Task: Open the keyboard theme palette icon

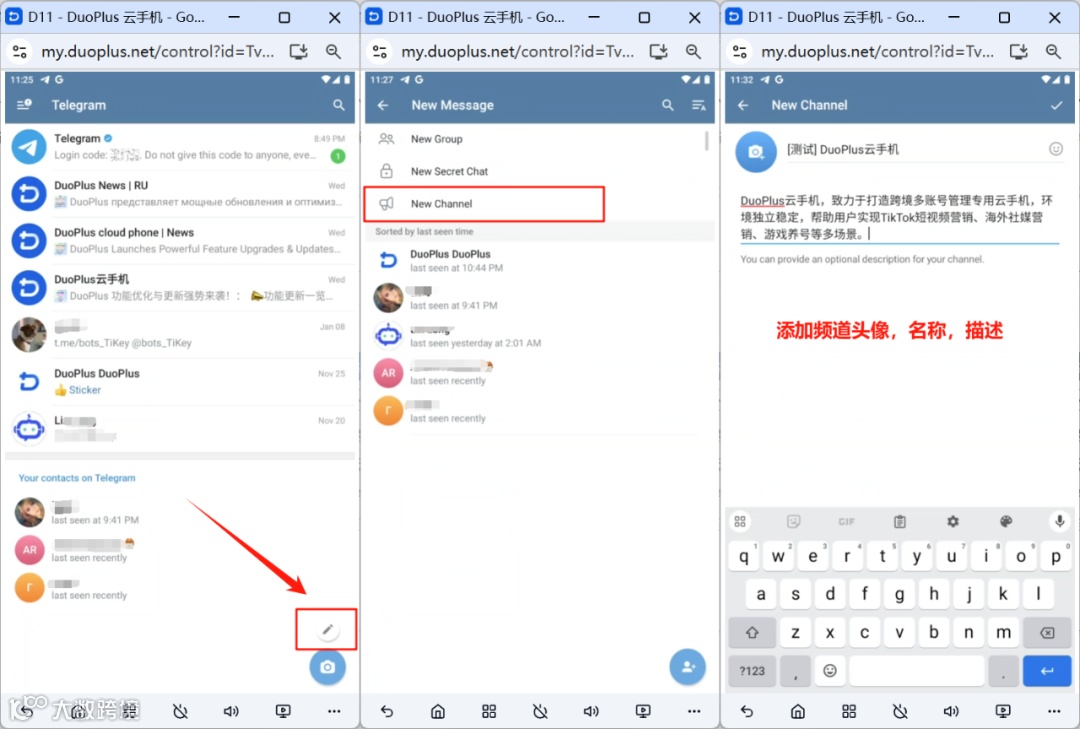Action: pos(1006,522)
